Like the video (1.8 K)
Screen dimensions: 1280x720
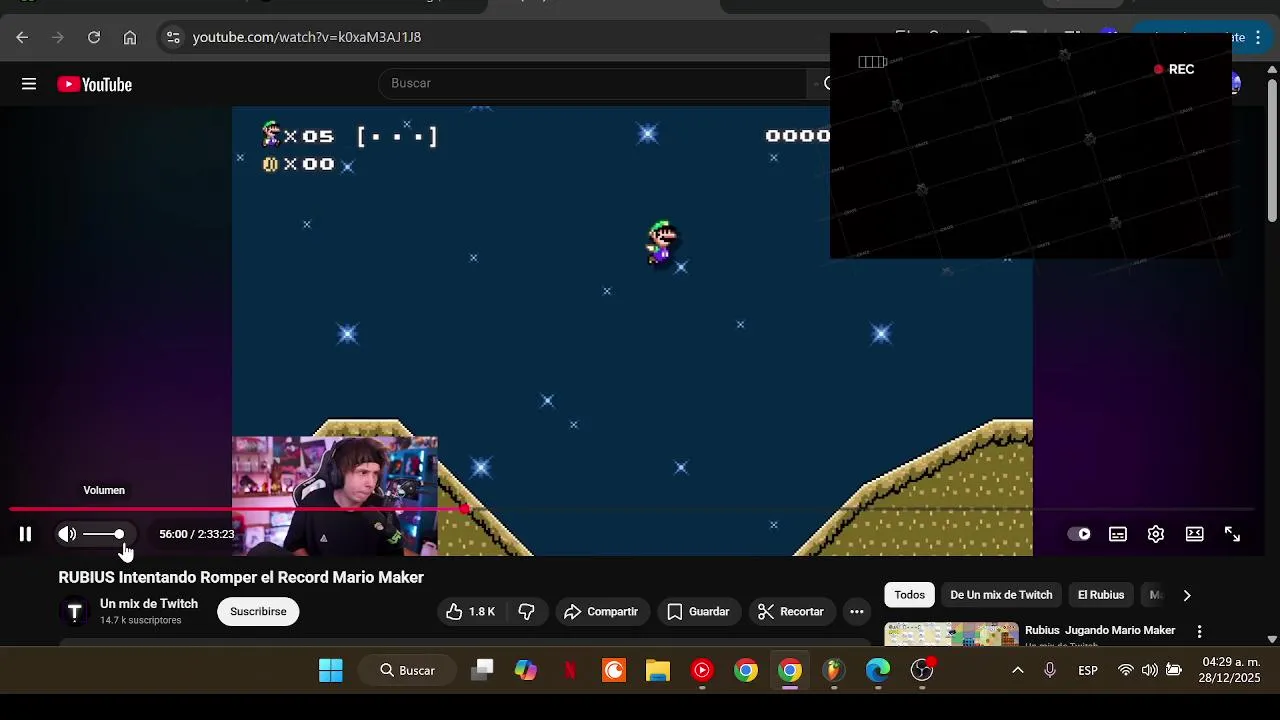471,611
